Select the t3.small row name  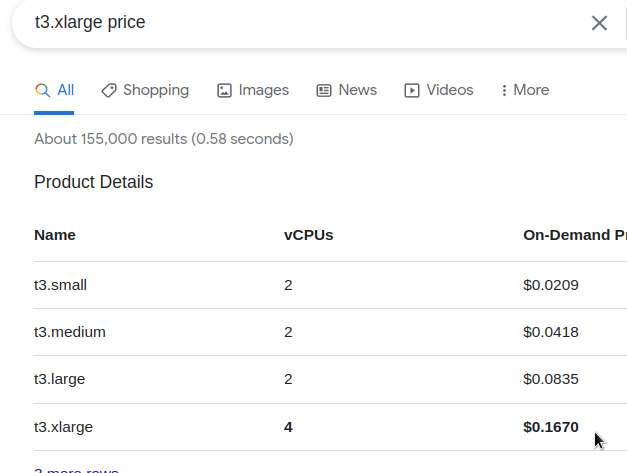(x=60, y=285)
